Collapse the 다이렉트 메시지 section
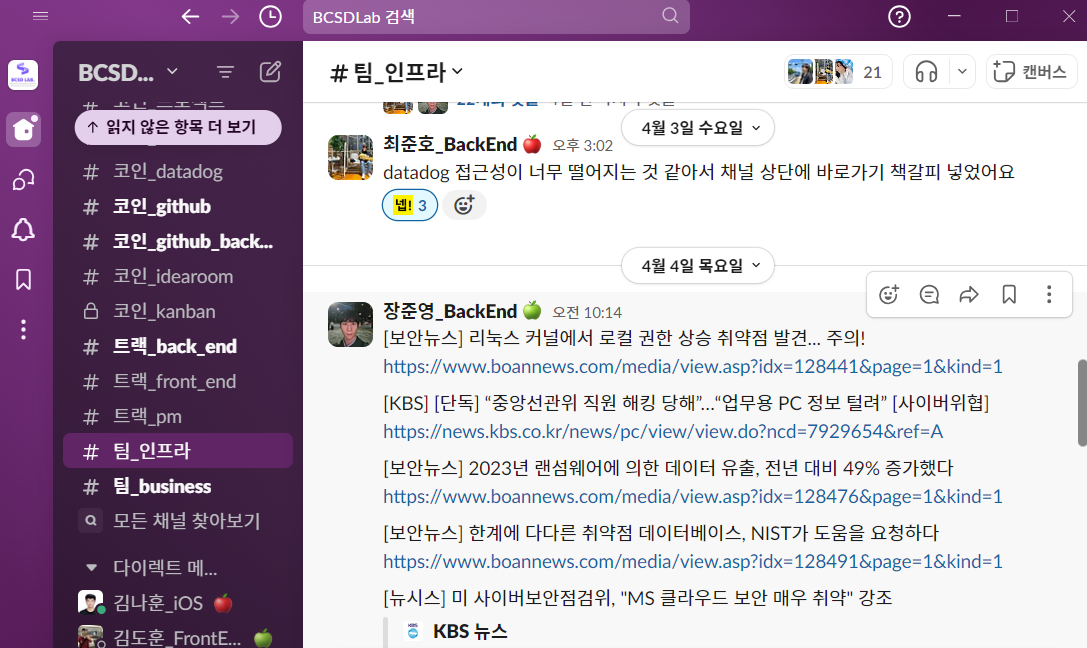 coord(92,568)
